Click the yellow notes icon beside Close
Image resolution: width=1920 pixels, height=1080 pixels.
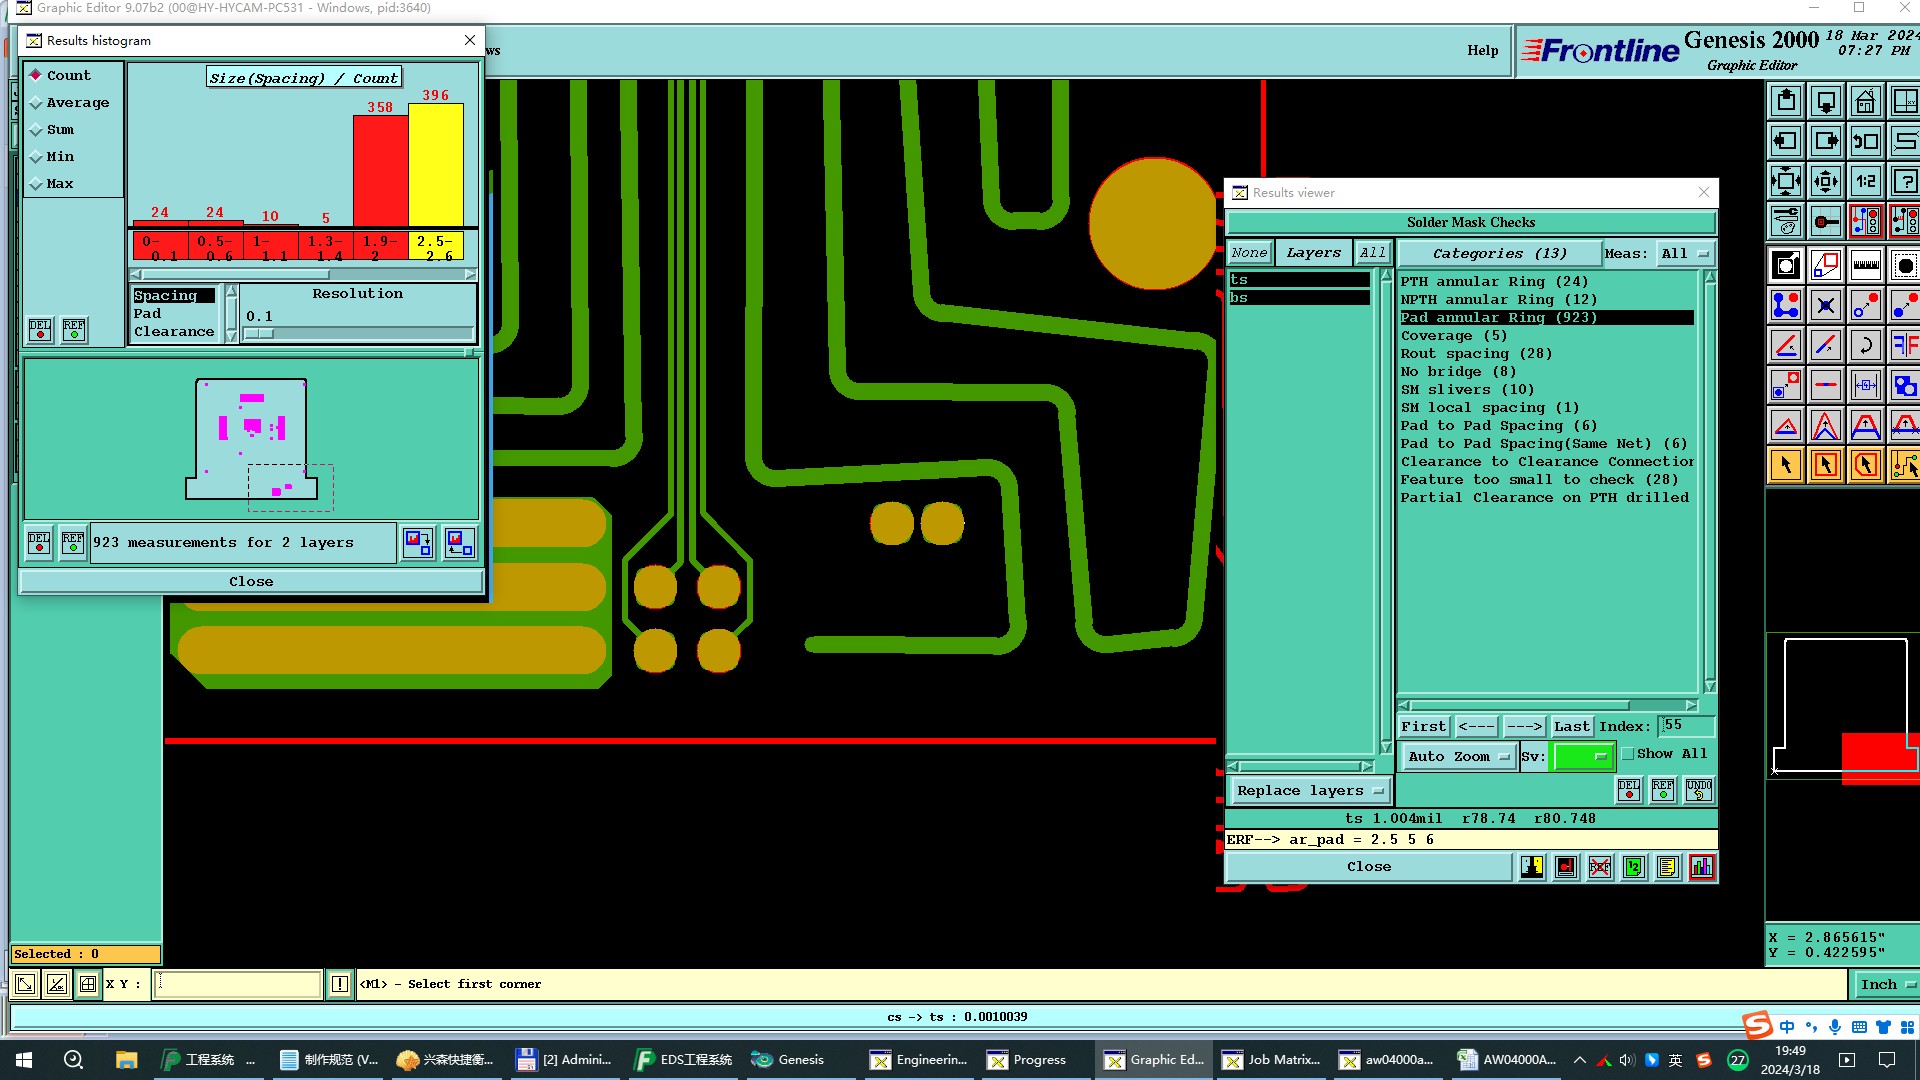point(1667,867)
